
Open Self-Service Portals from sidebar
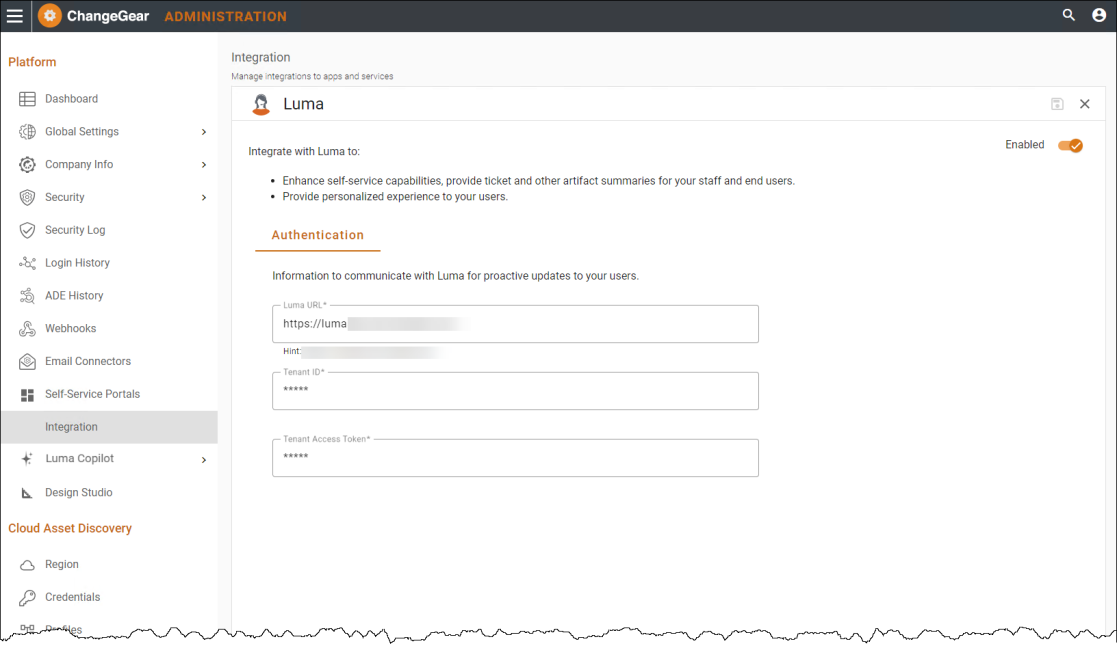click(x=92, y=394)
